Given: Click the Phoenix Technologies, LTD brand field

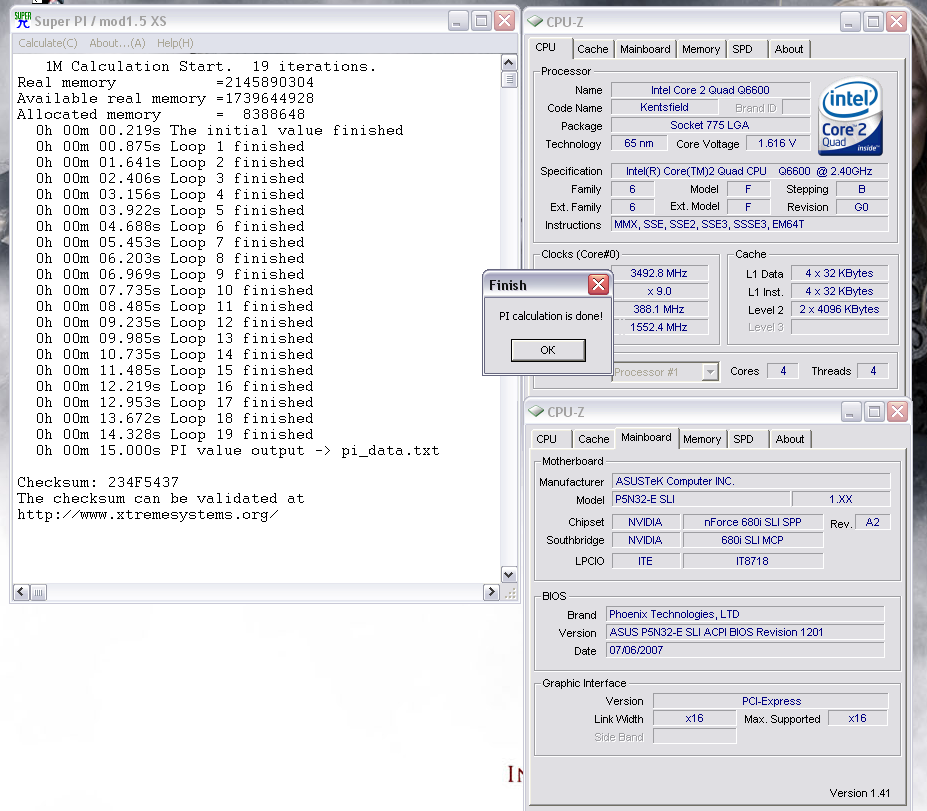Looking at the screenshot, I should [x=745, y=614].
